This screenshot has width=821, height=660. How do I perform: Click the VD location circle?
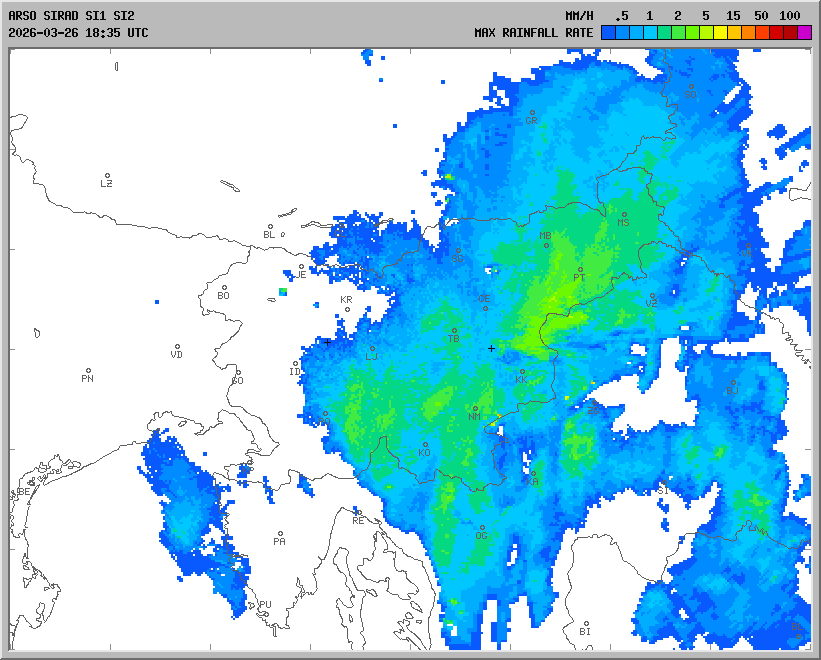point(177,347)
